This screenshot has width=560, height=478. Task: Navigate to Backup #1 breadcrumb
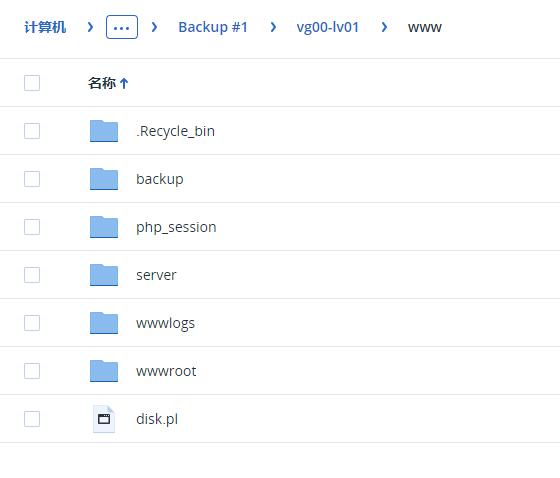click(x=213, y=27)
